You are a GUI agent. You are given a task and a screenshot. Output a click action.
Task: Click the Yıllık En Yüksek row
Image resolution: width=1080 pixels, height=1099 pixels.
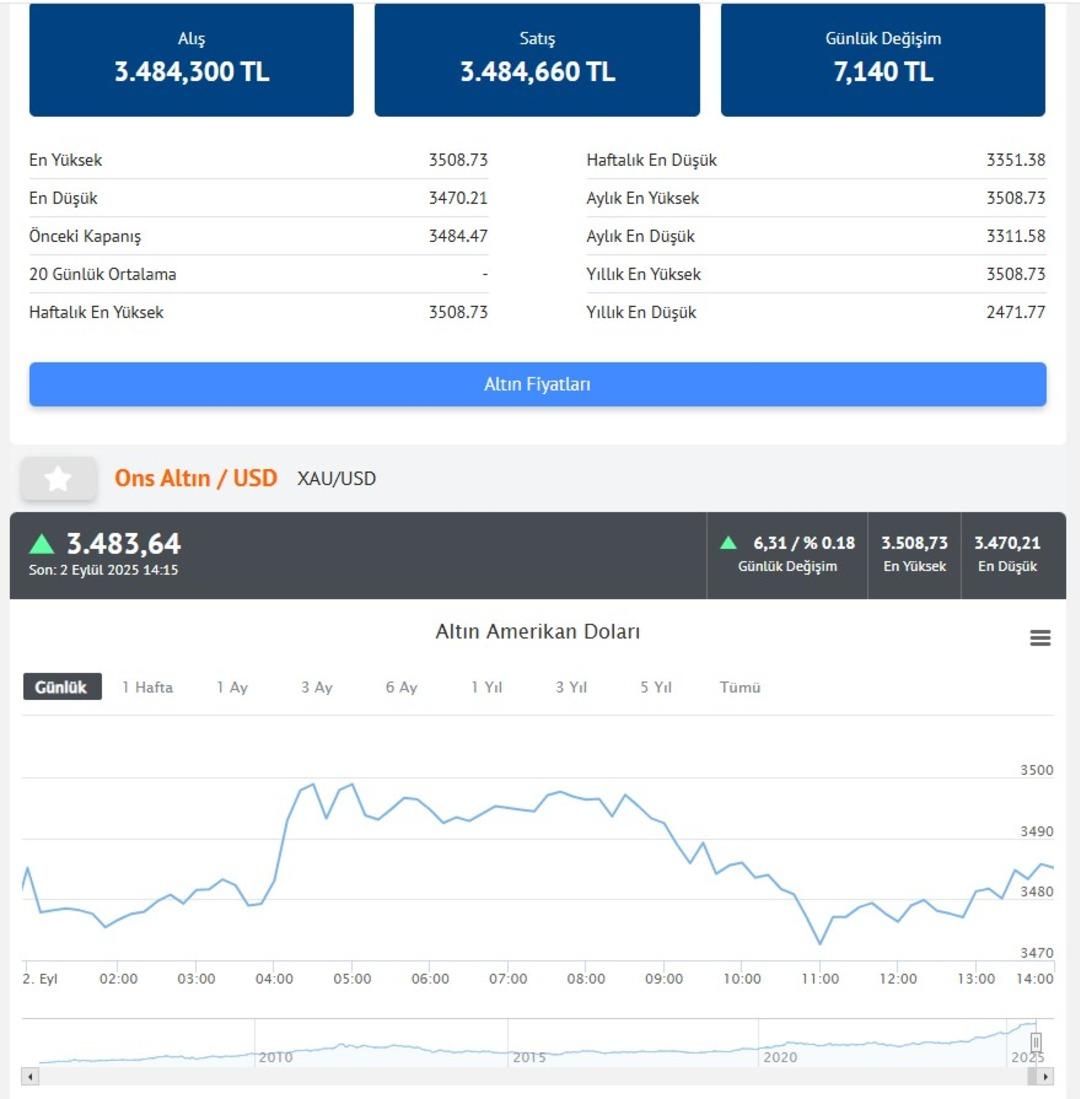(x=816, y=274)
